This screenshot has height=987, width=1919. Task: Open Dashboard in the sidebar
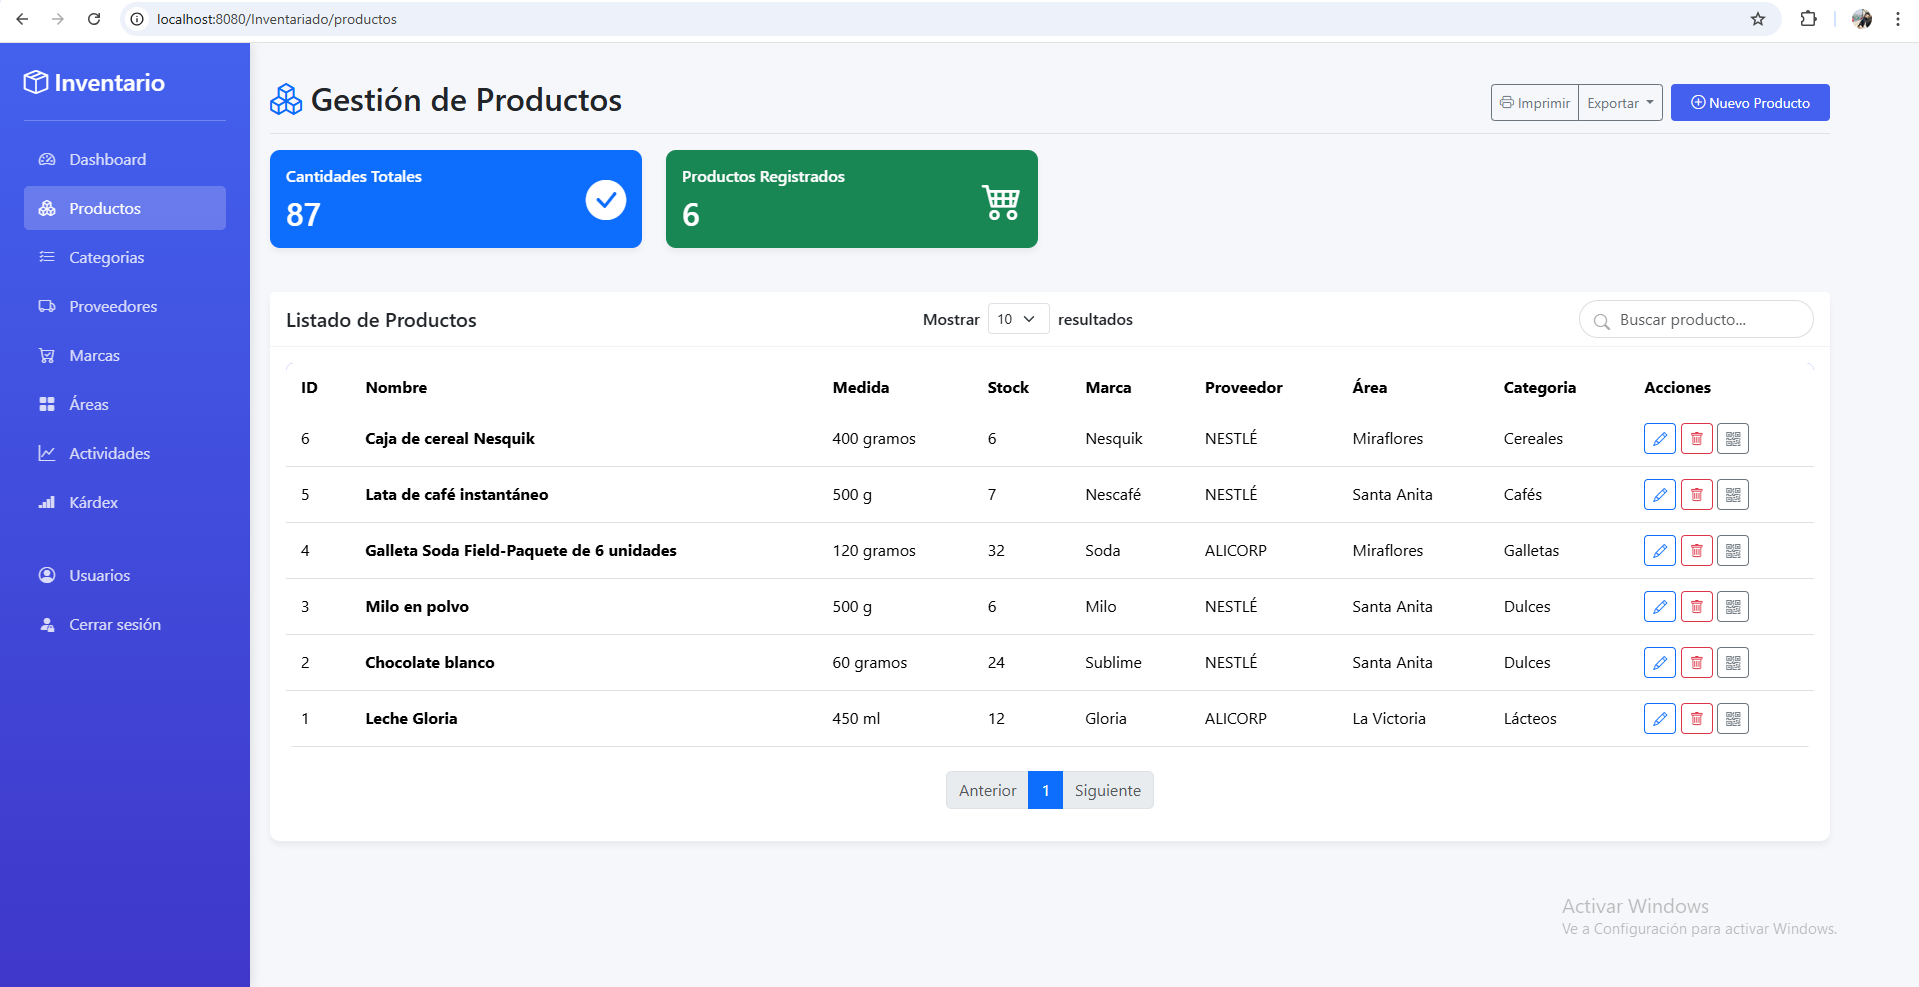[x=125, y=160]
